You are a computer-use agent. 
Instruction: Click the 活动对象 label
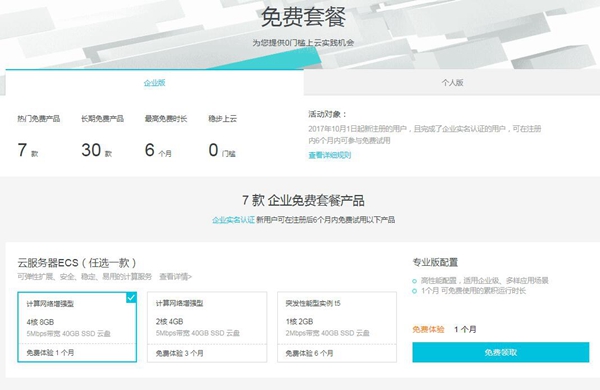pos(327,114)
